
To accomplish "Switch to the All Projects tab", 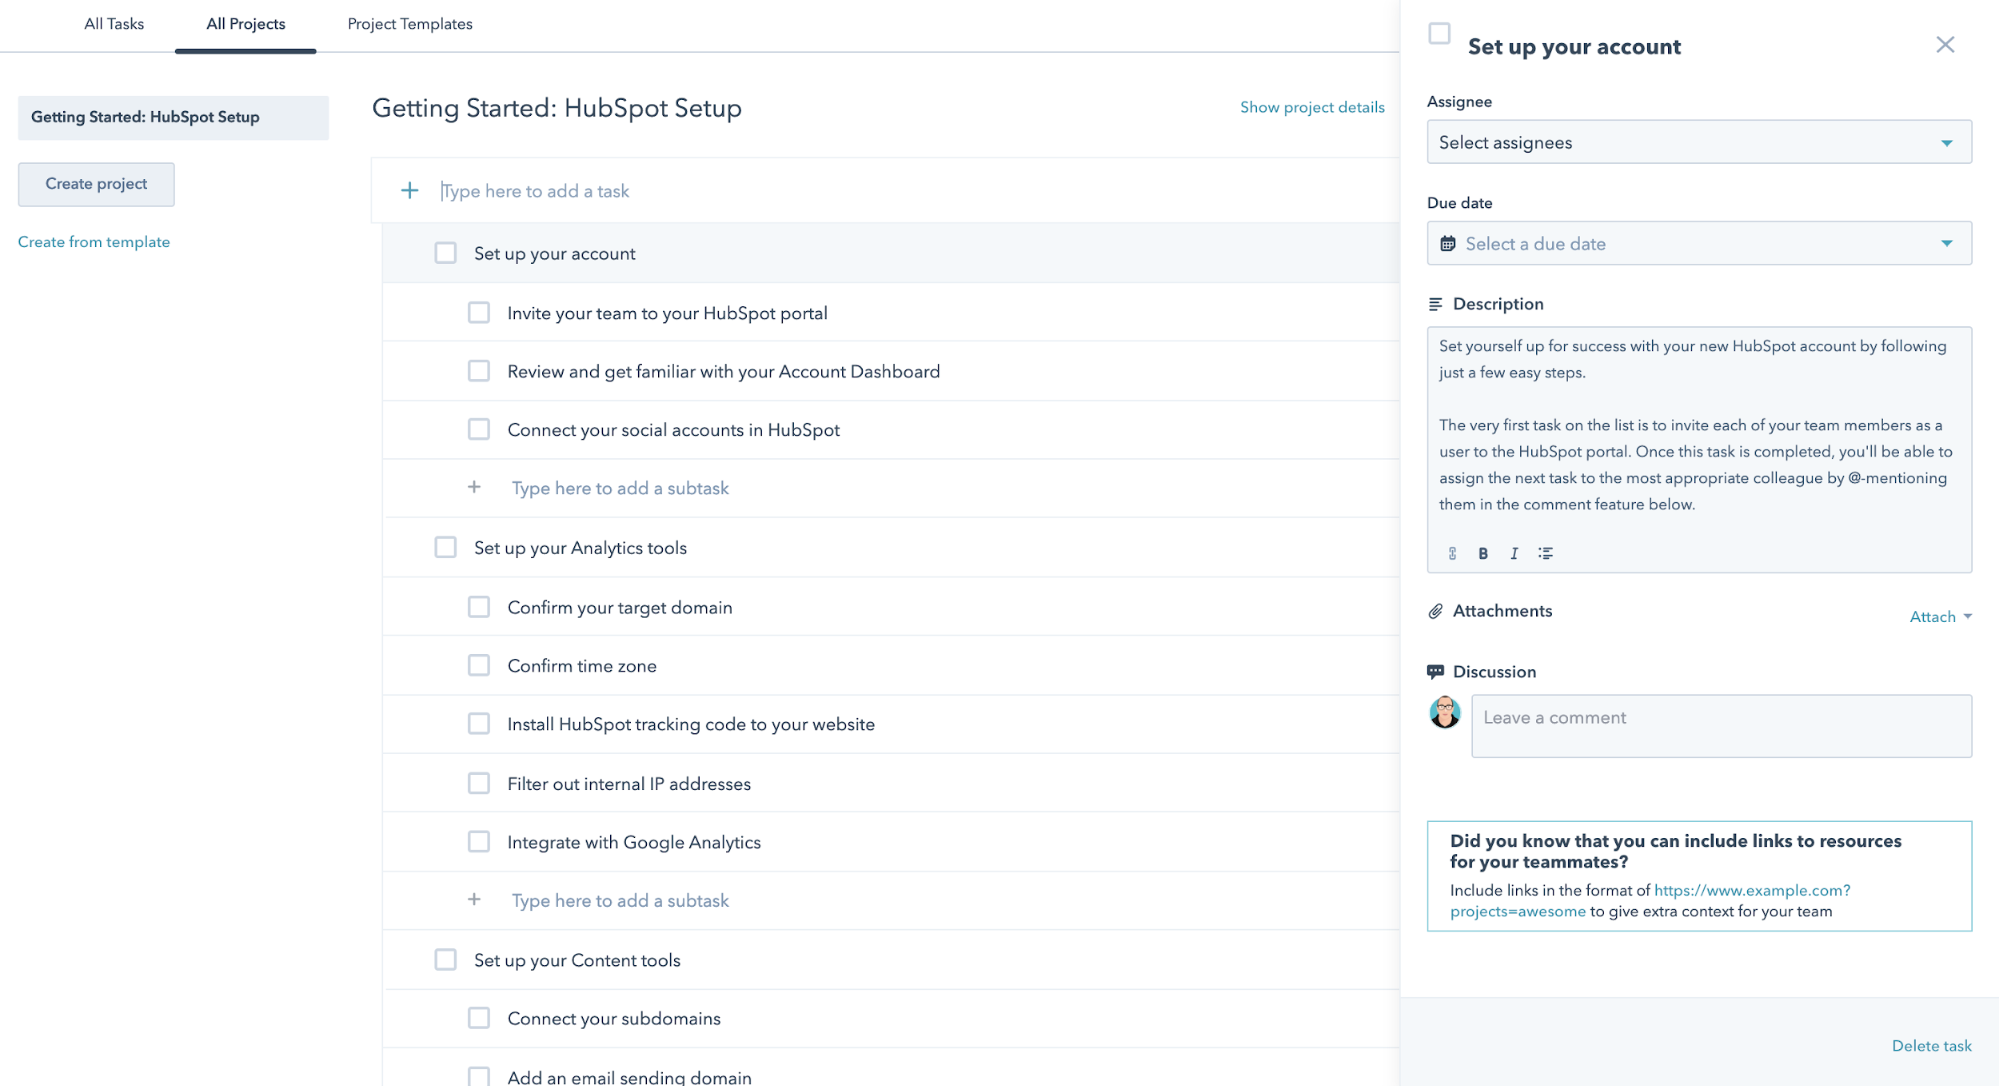I will click(245, 24).
